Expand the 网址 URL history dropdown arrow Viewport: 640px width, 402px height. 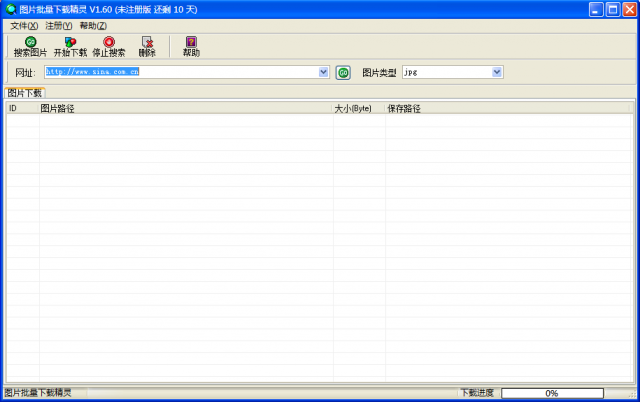pyautogui.click(x=323, y=72)
